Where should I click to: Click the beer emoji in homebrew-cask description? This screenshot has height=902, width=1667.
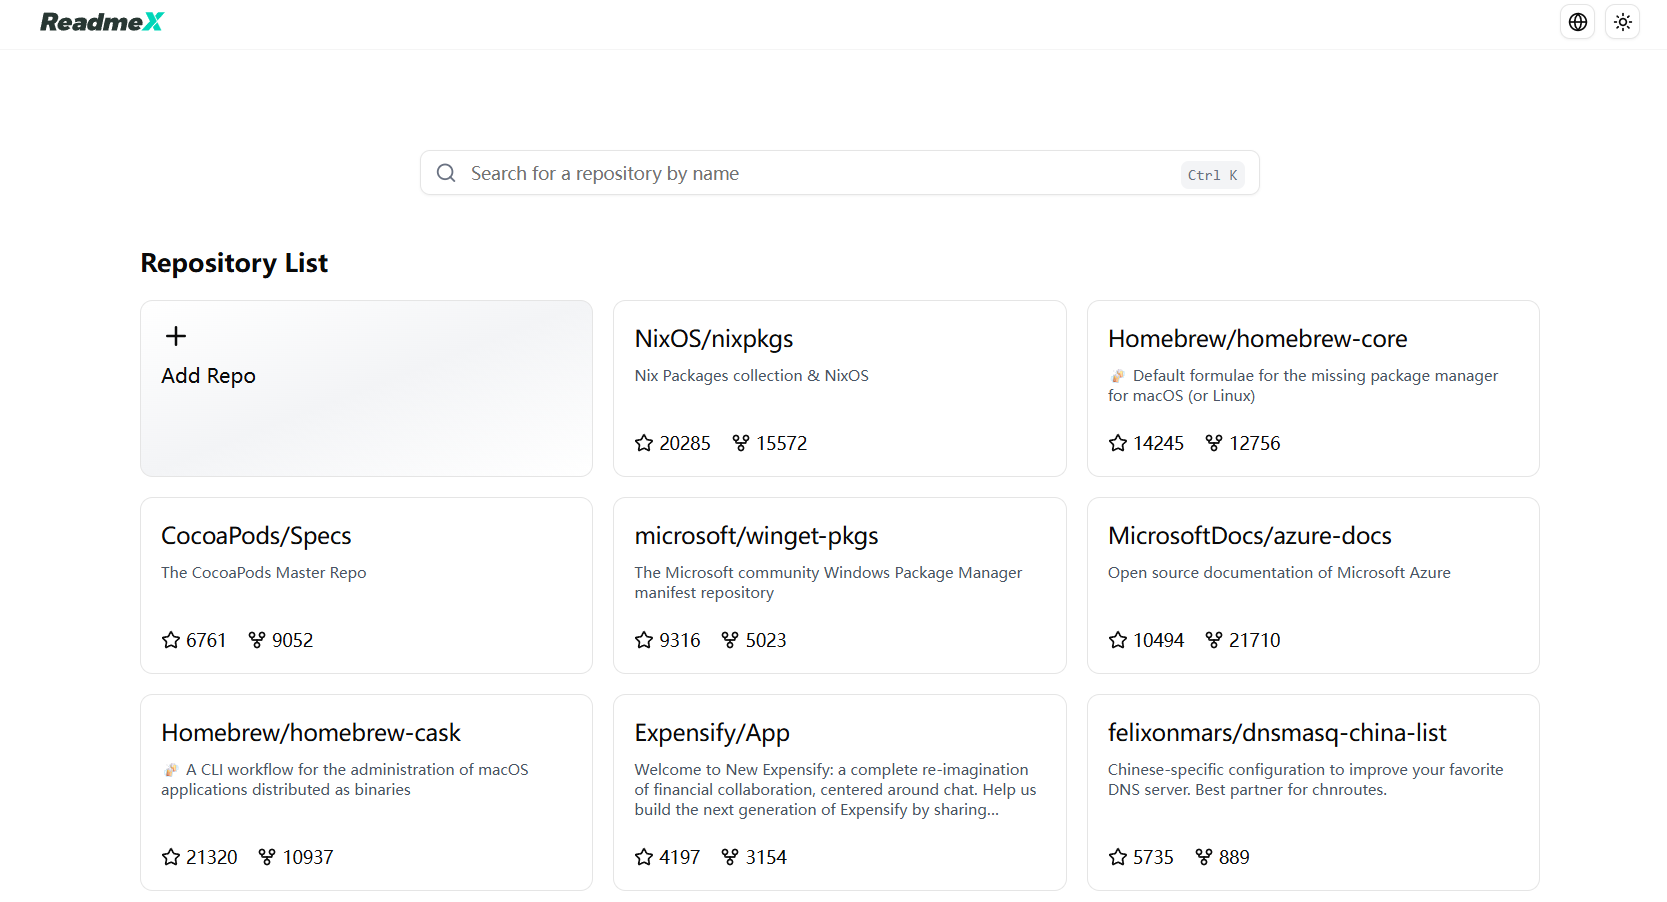(171, 770)
